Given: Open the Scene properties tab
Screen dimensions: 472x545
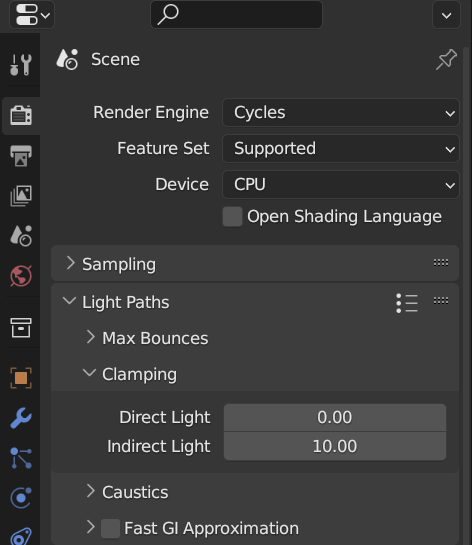Looking at the screenshot, I should [21, 236].
